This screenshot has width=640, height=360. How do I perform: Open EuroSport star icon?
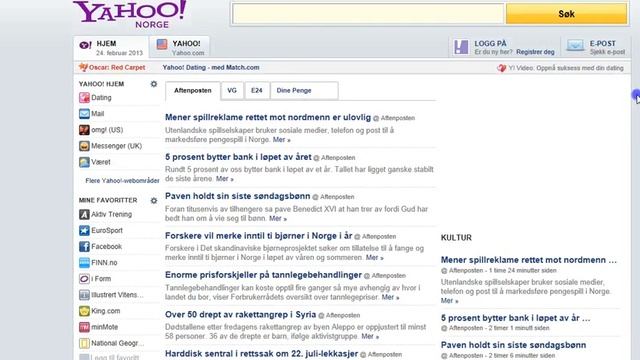tap(84, 231)
